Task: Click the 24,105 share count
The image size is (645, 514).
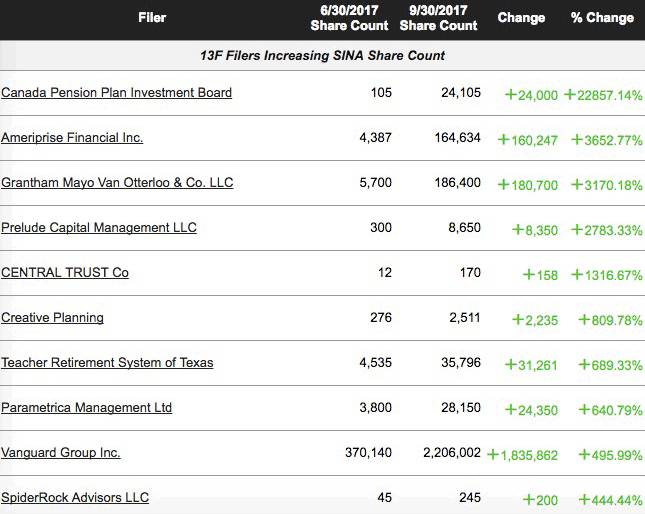Action: (x=461, y=93)
